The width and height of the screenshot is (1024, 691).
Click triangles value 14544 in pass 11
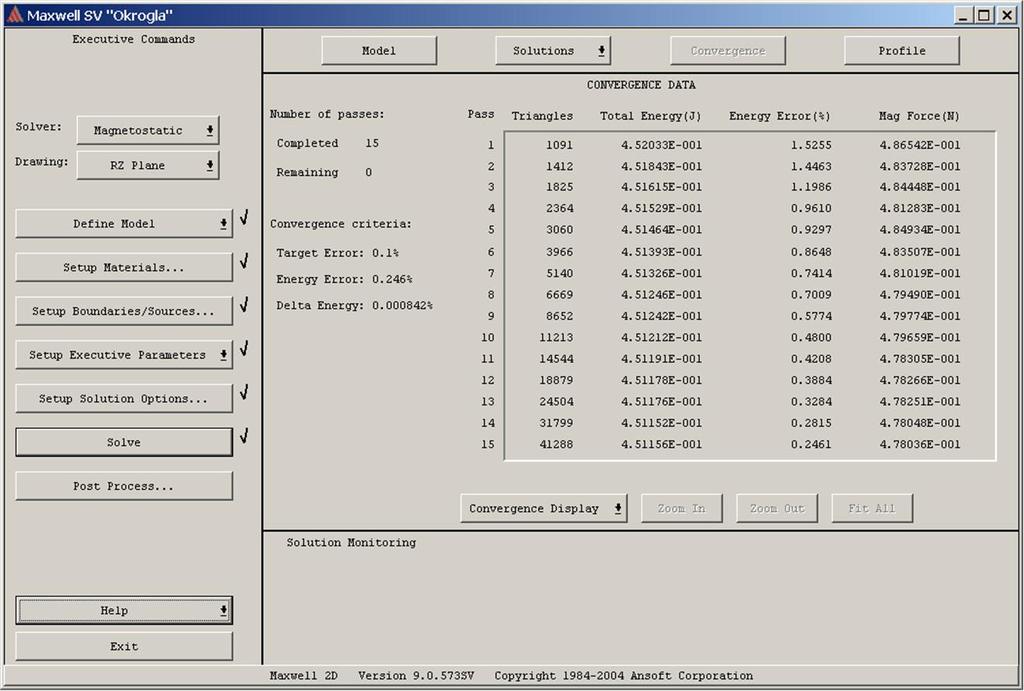pos(556,359)
